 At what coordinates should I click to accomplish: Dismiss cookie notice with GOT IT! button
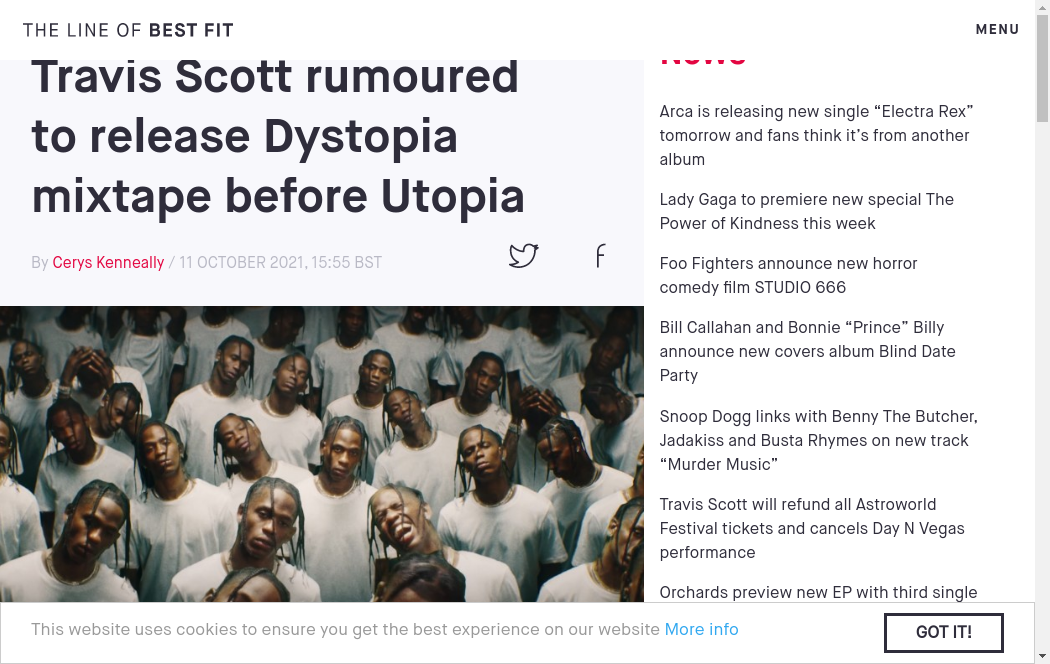tap(944, 633)
